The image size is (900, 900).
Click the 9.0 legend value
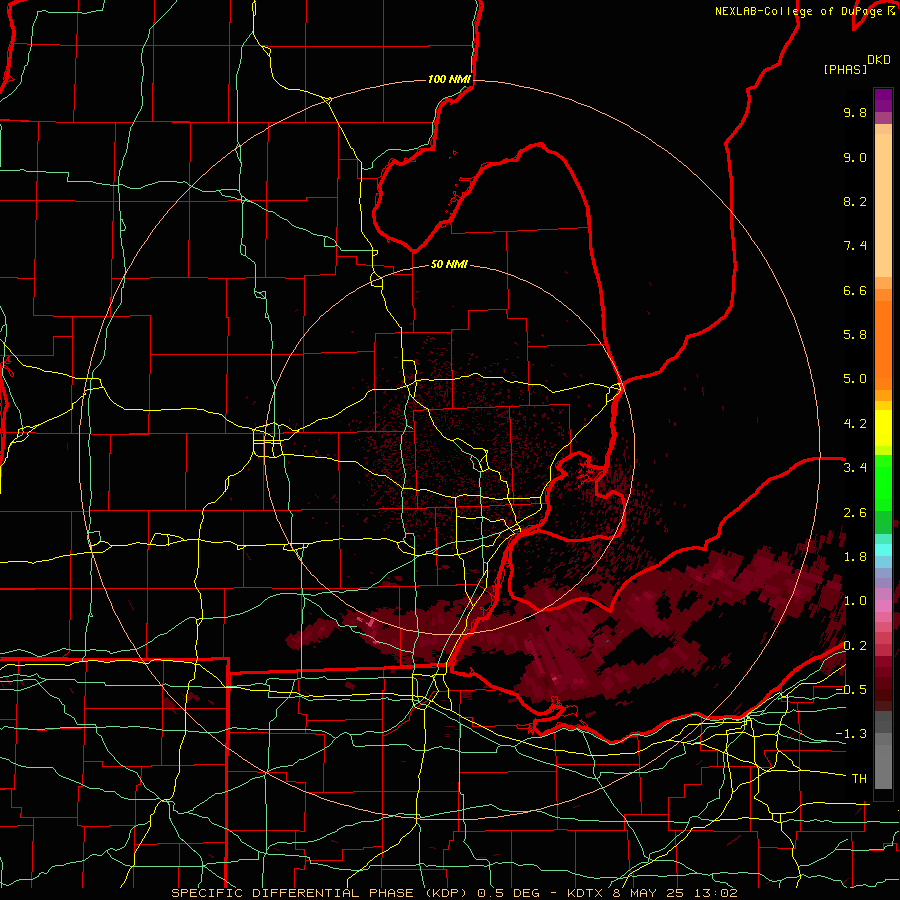click(855, 157)
